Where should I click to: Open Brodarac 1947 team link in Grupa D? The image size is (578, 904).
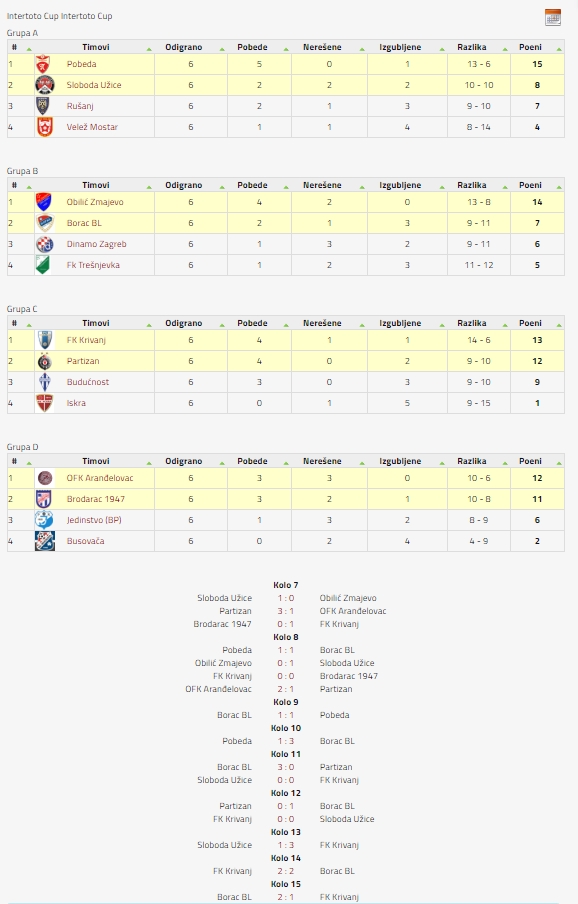(x=96, y=499)
